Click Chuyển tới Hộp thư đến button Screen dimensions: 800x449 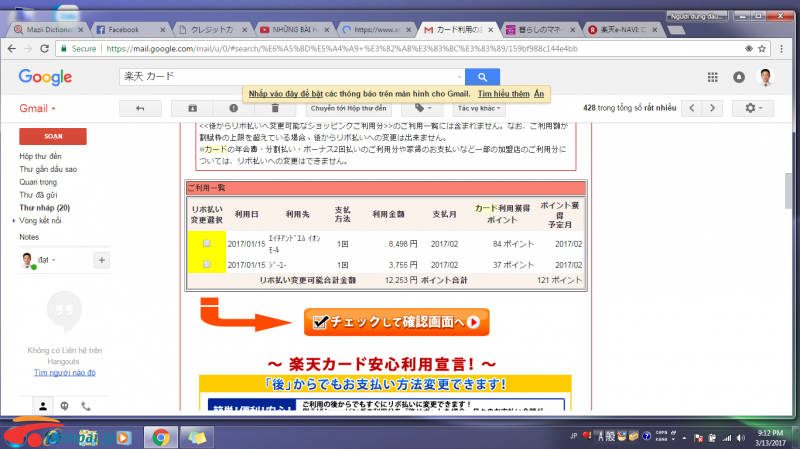click(x=348, y=108)
